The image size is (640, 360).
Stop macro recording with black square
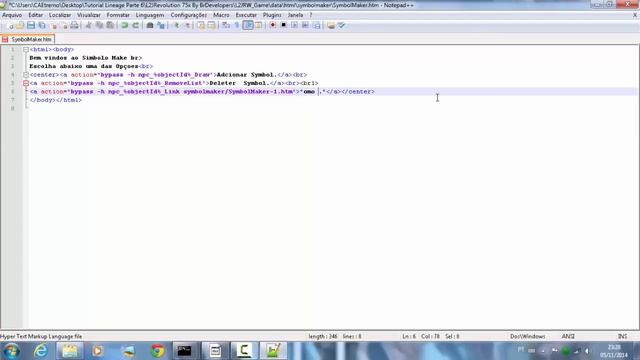[x=283, y=25]
